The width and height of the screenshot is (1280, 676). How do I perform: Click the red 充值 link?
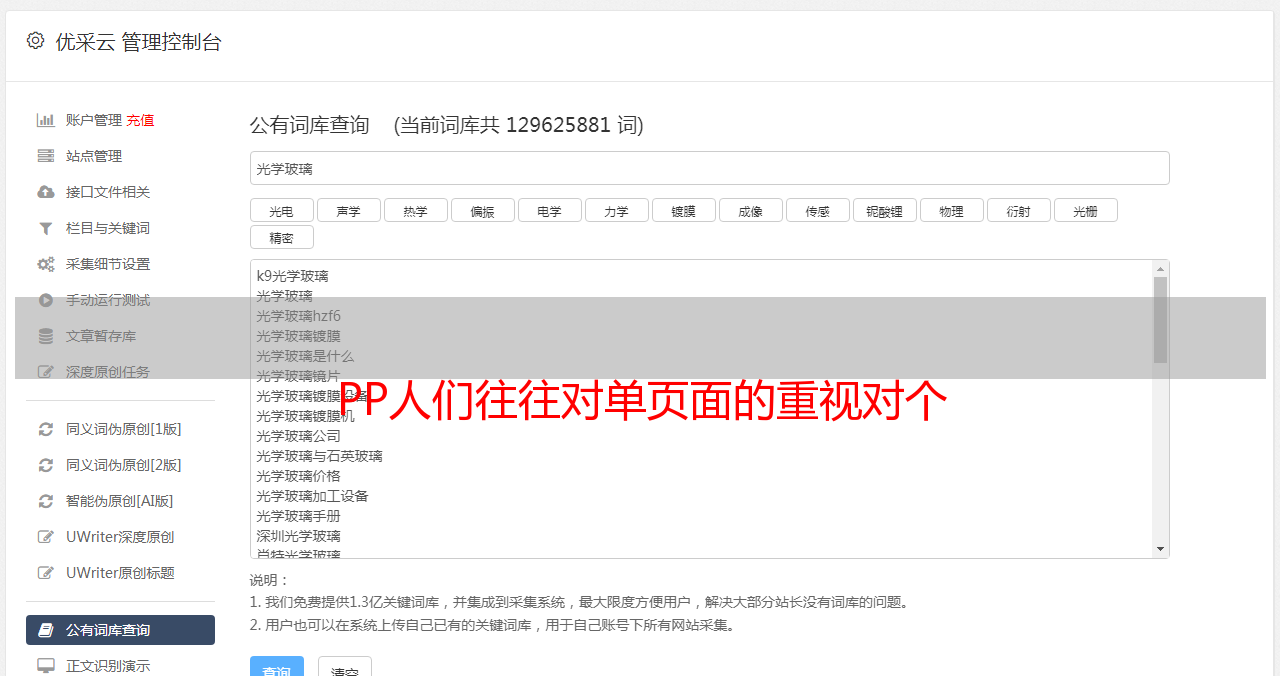[140, 120]
